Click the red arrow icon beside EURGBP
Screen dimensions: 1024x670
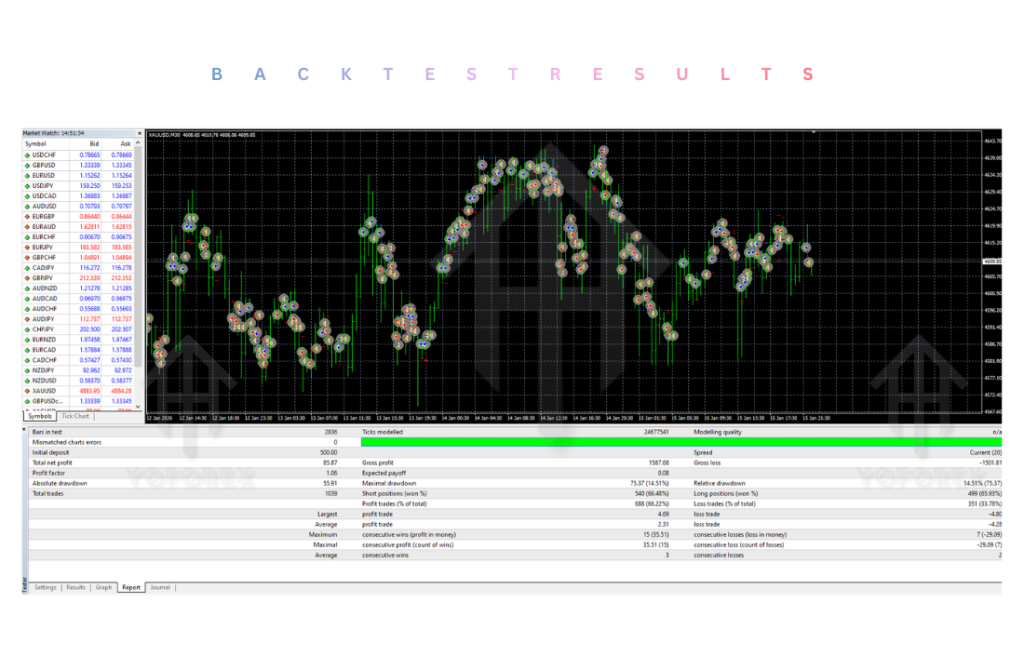[28, 216]
